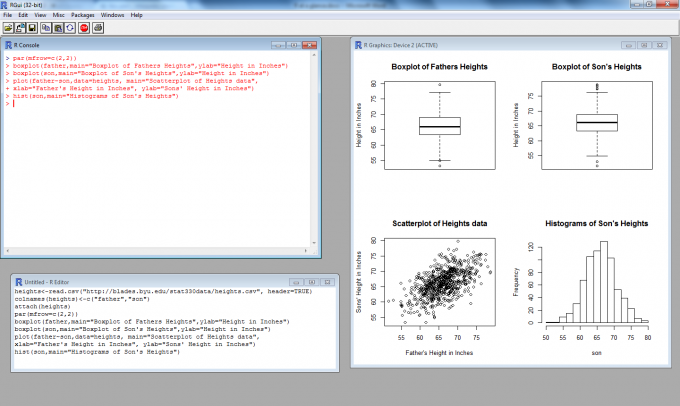Click the Copy icon in toolbar

[x=46, y=27]
